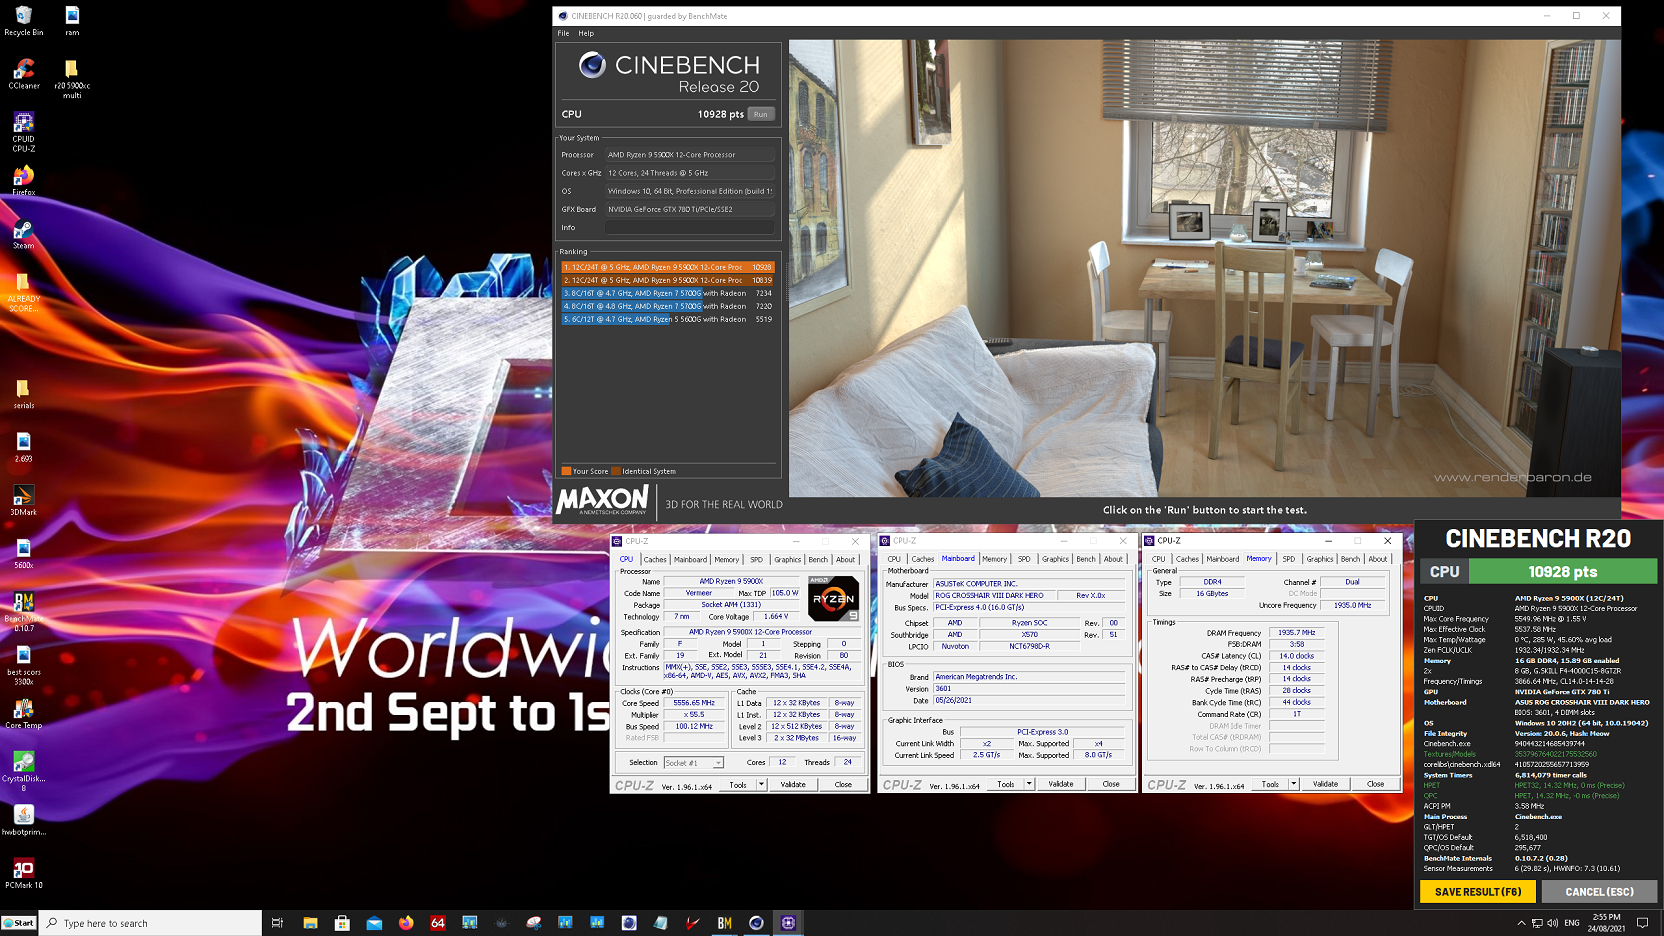
Task: Click the BenchMate BM taskbar icon
Action: pos(725,923)
